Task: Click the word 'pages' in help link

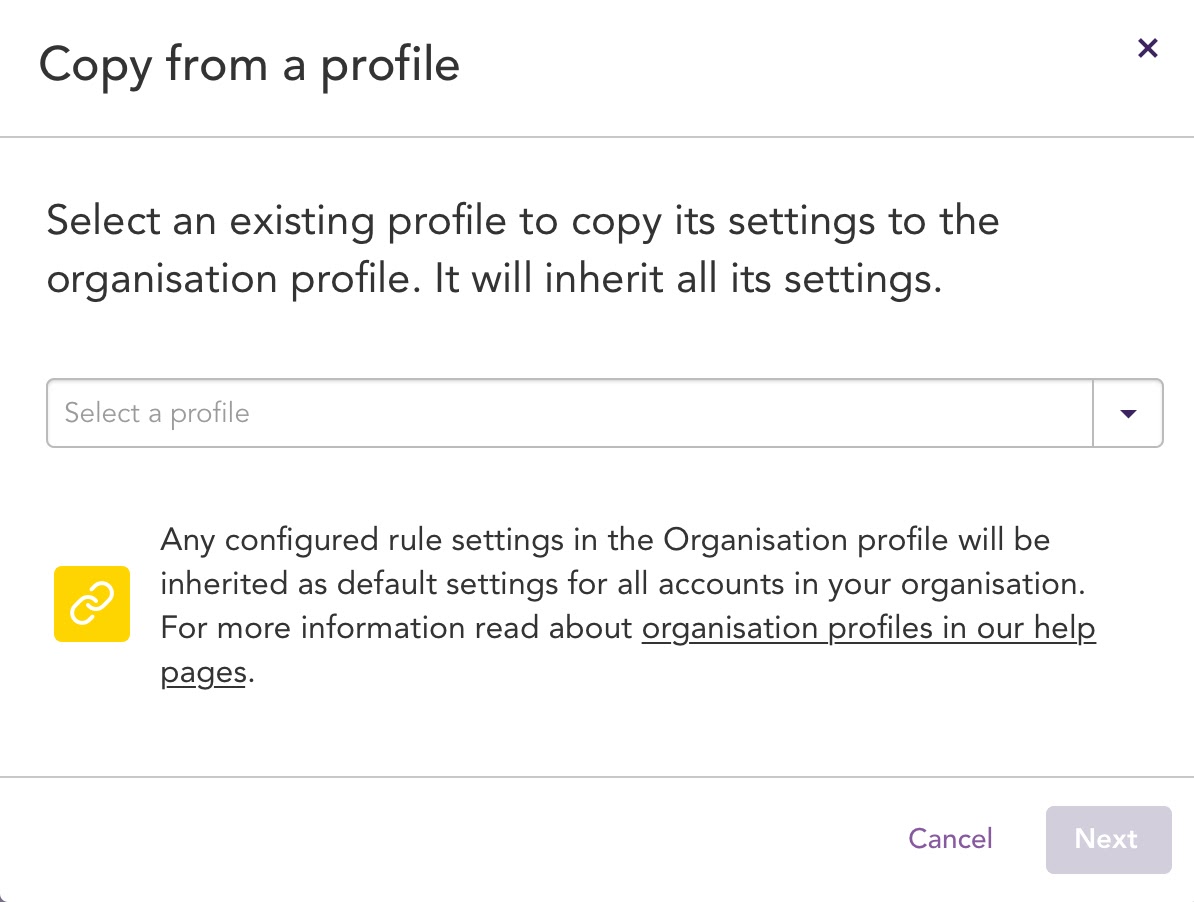Action: click(203, 673)
